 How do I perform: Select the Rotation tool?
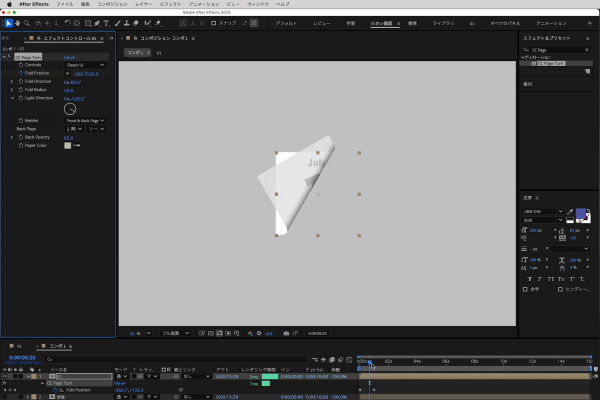(67, 23)
